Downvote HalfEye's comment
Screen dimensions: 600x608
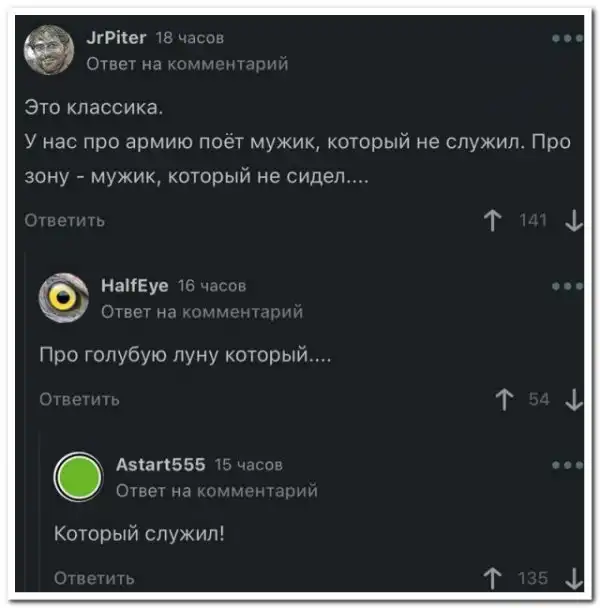[x=574, y=400]
